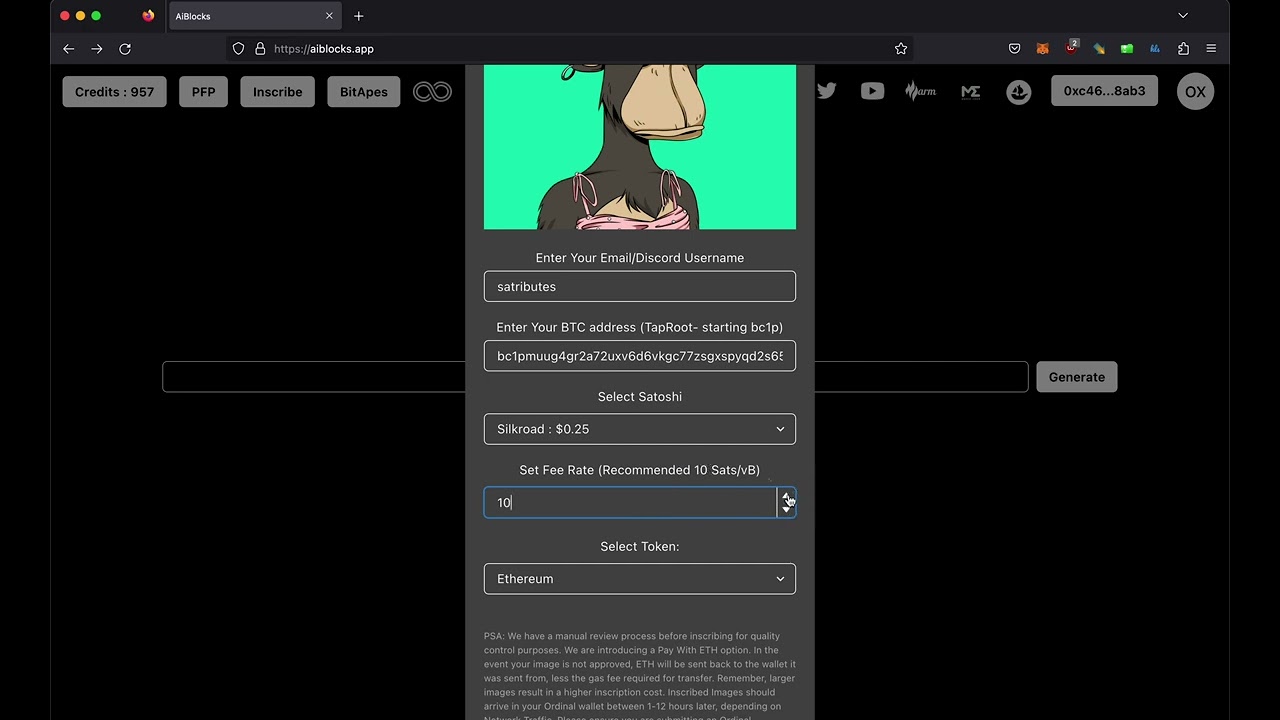This screenshot has width=1280, height=720.
Task: Click the infinity loop logo icon
Action: 432,92
